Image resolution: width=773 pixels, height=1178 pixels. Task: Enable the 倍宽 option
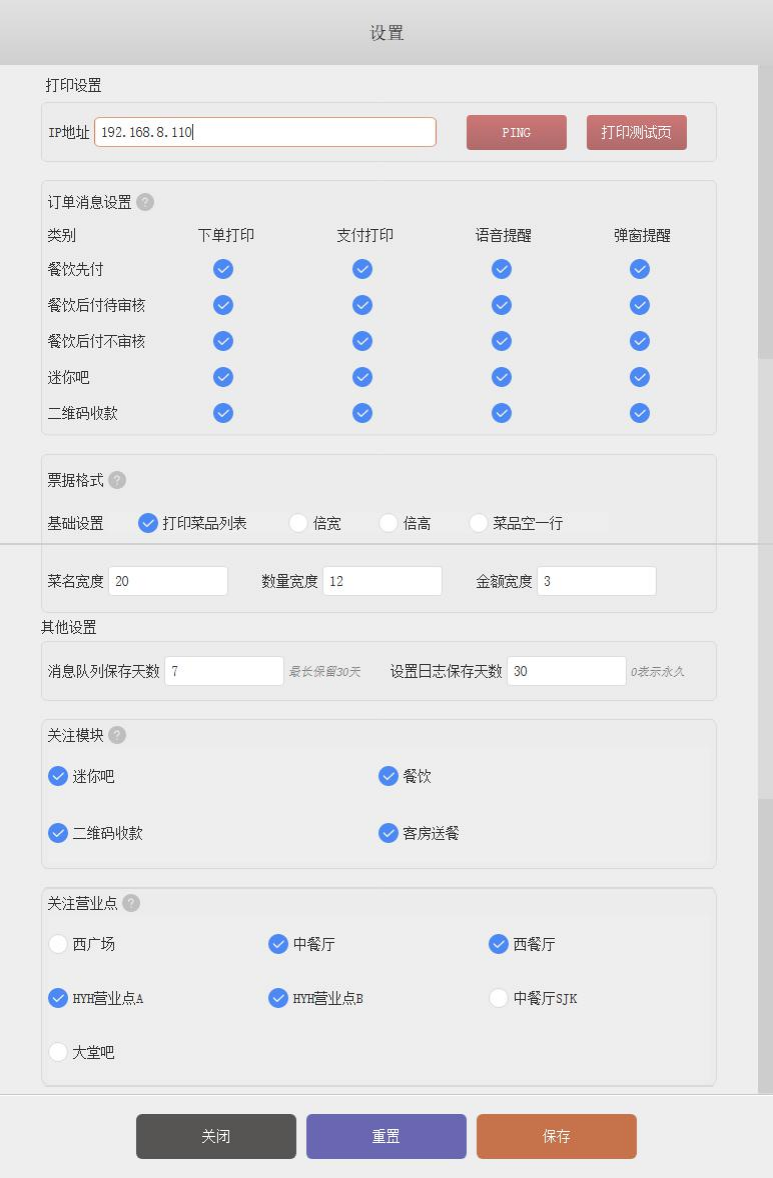298,523
